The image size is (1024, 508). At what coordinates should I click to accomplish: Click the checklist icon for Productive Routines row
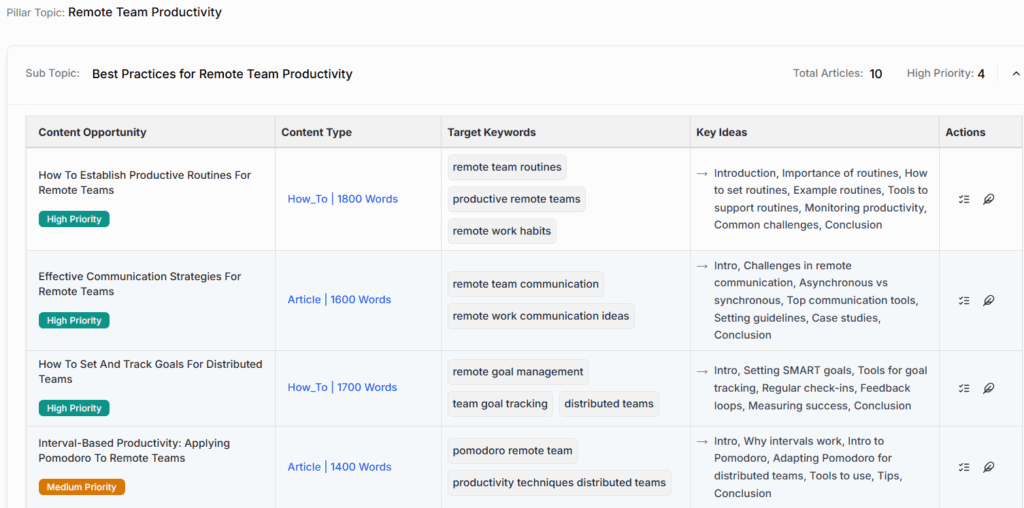point(964,199)
